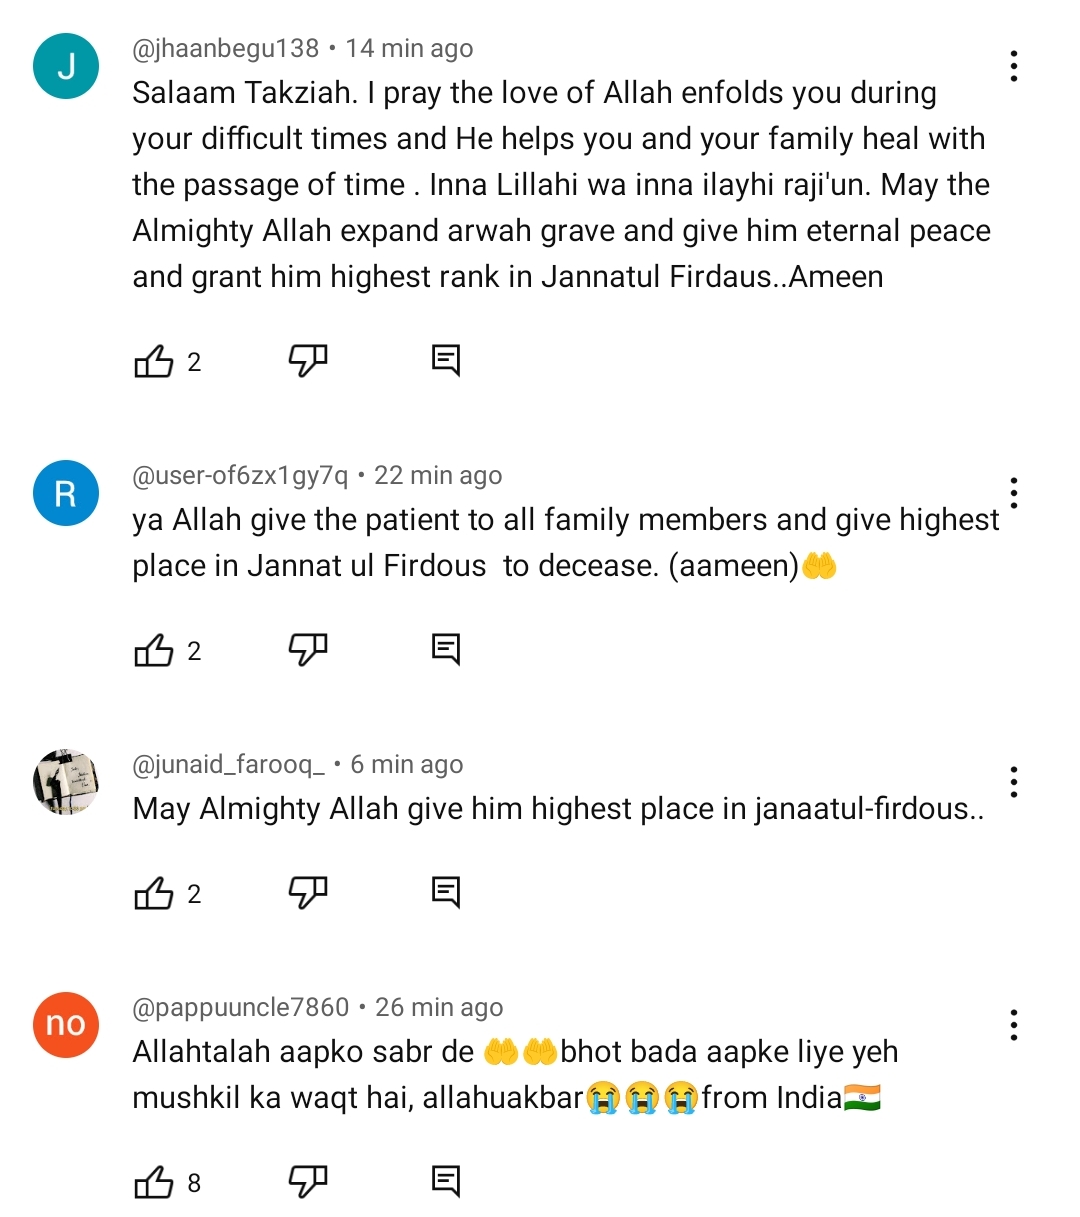This screenshot has height=1217, width=1080.
Task: Dislike the comment by @jhaanbegu138
Action: (x=308, y=360)
